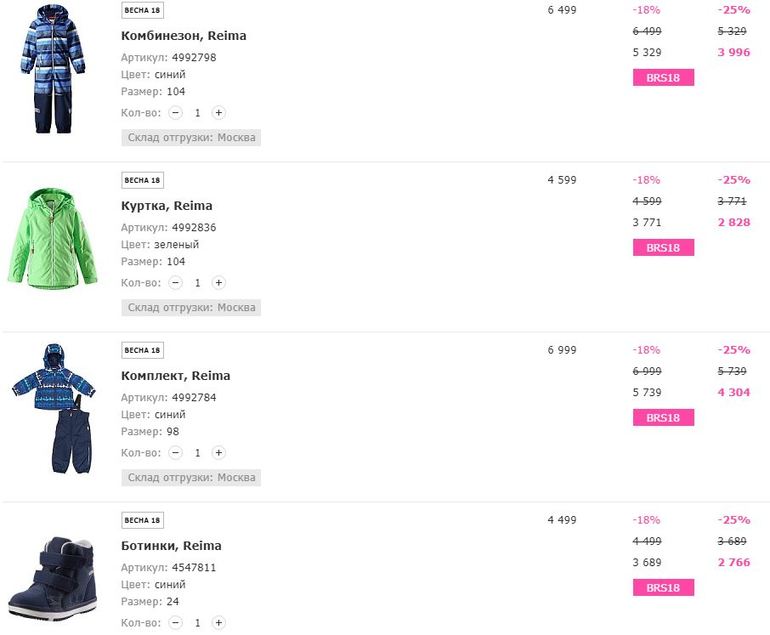This screenshot has width=770, height=635.
Task: Click the BRS18 promo badge for Куртка
Action: click(x=663, y=247)
